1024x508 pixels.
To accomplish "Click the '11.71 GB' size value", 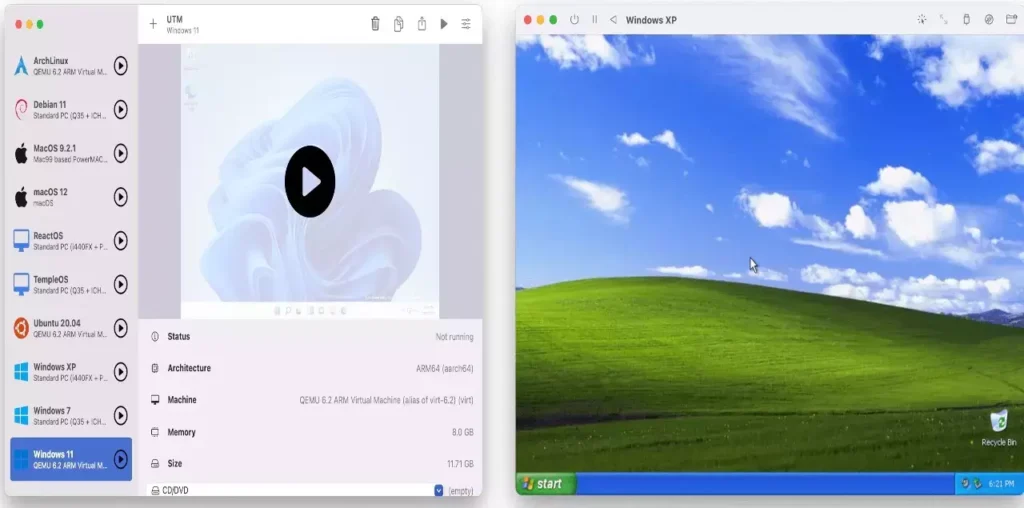I will pos(460,464).
